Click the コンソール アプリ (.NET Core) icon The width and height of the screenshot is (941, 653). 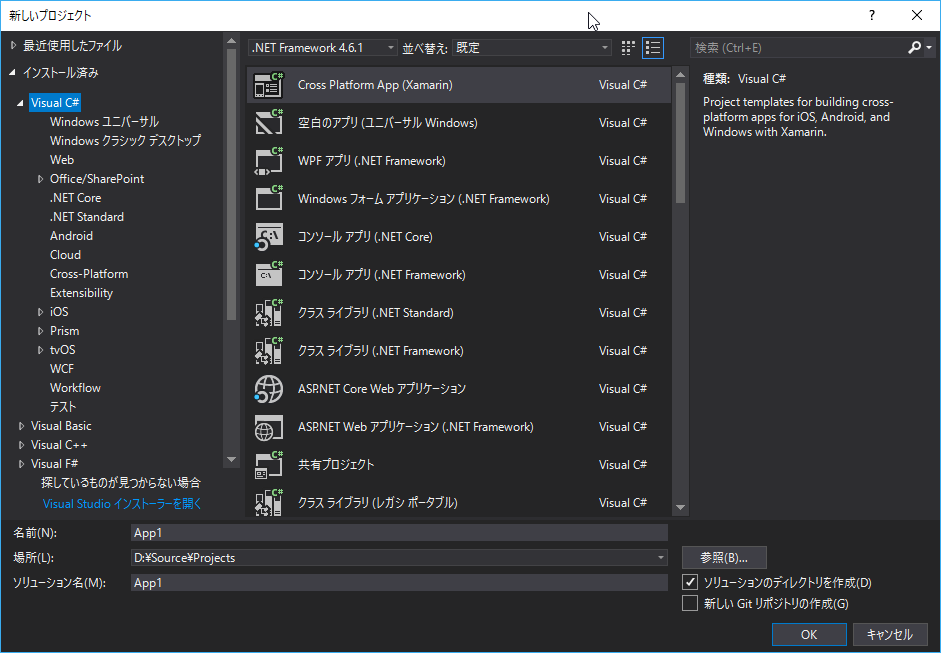point(268,237)
